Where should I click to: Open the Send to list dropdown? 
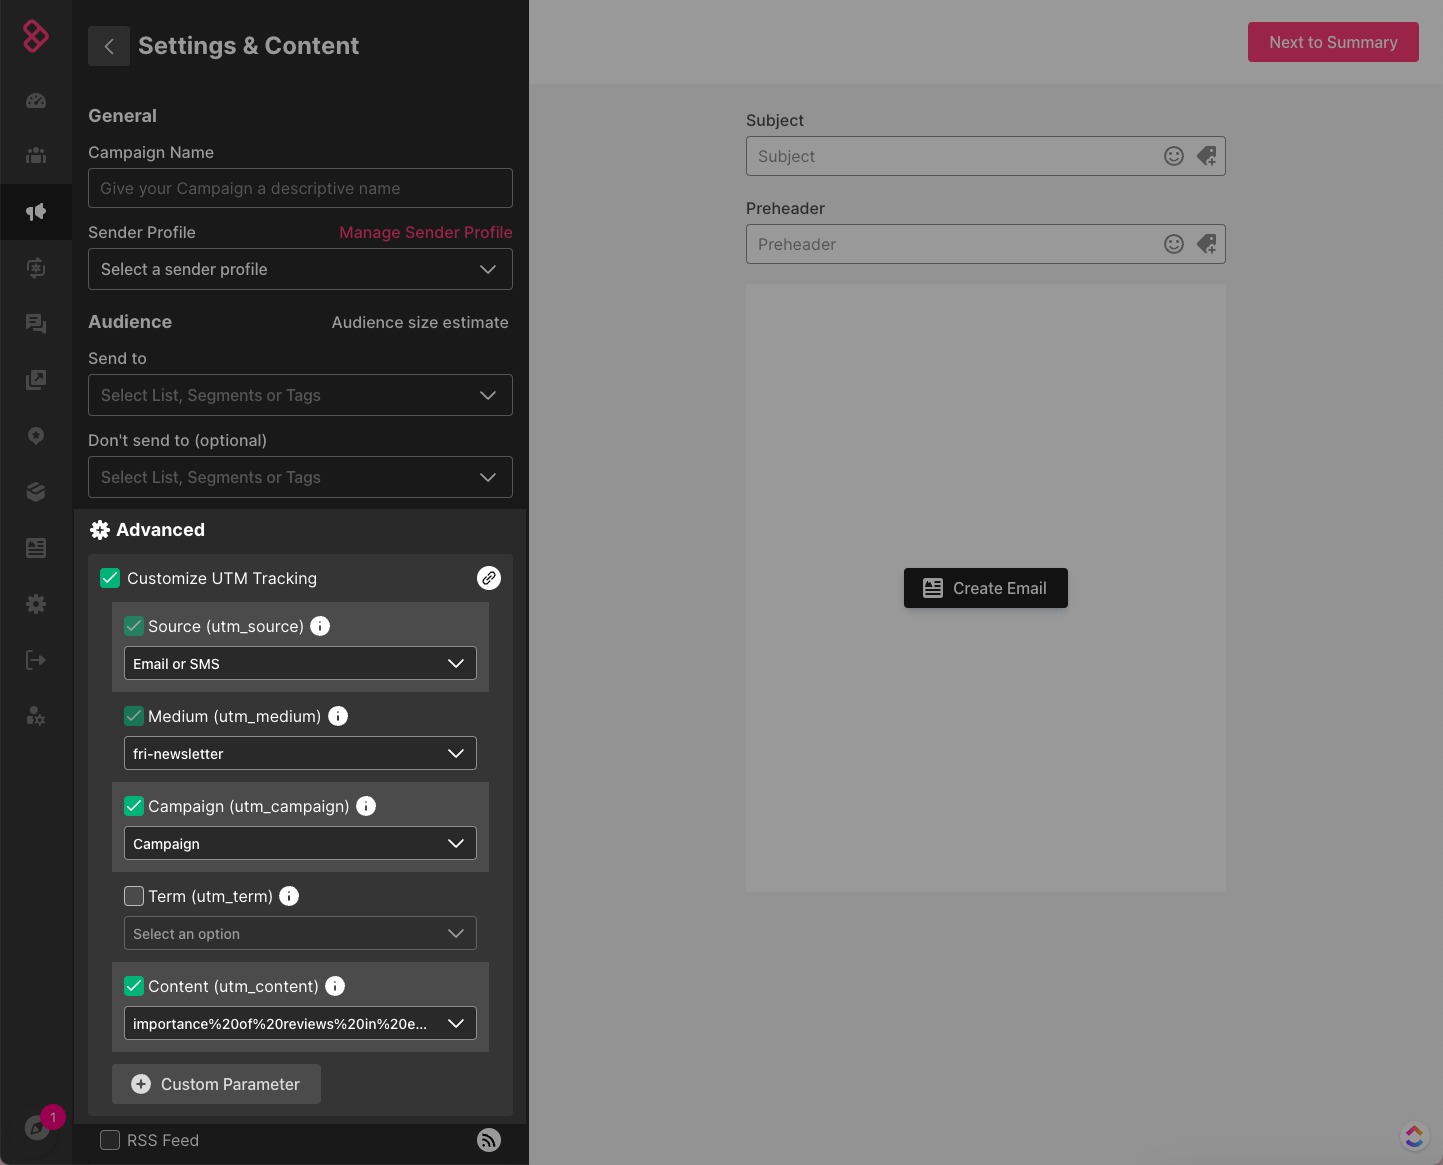coord(300,395)
